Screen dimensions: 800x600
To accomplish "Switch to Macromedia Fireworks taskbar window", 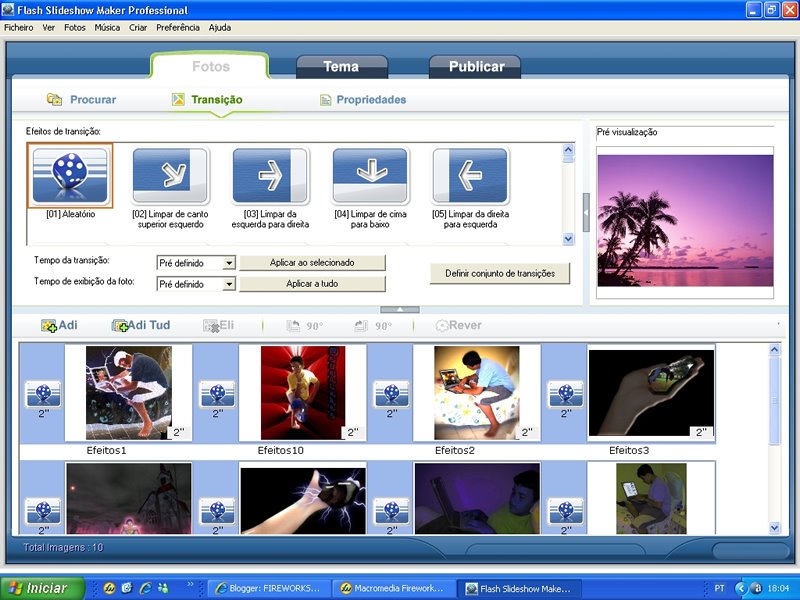I will 393,588.
